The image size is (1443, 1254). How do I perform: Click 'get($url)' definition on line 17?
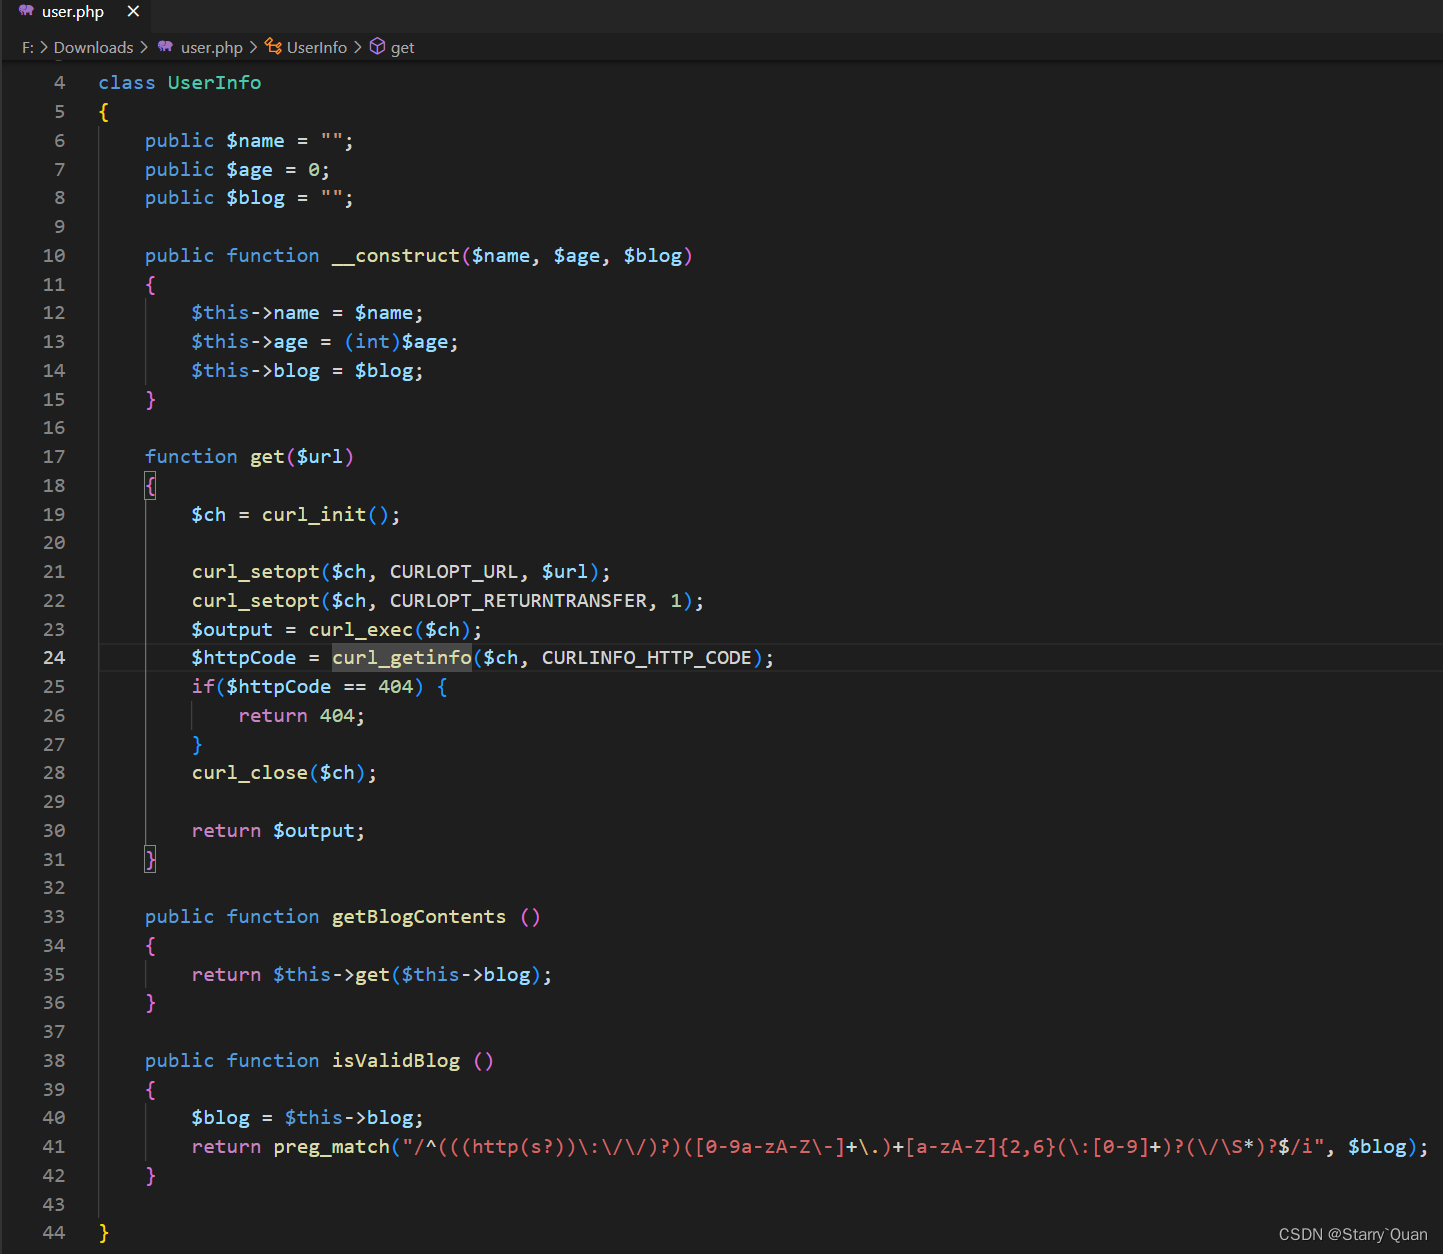coord(302,457)
